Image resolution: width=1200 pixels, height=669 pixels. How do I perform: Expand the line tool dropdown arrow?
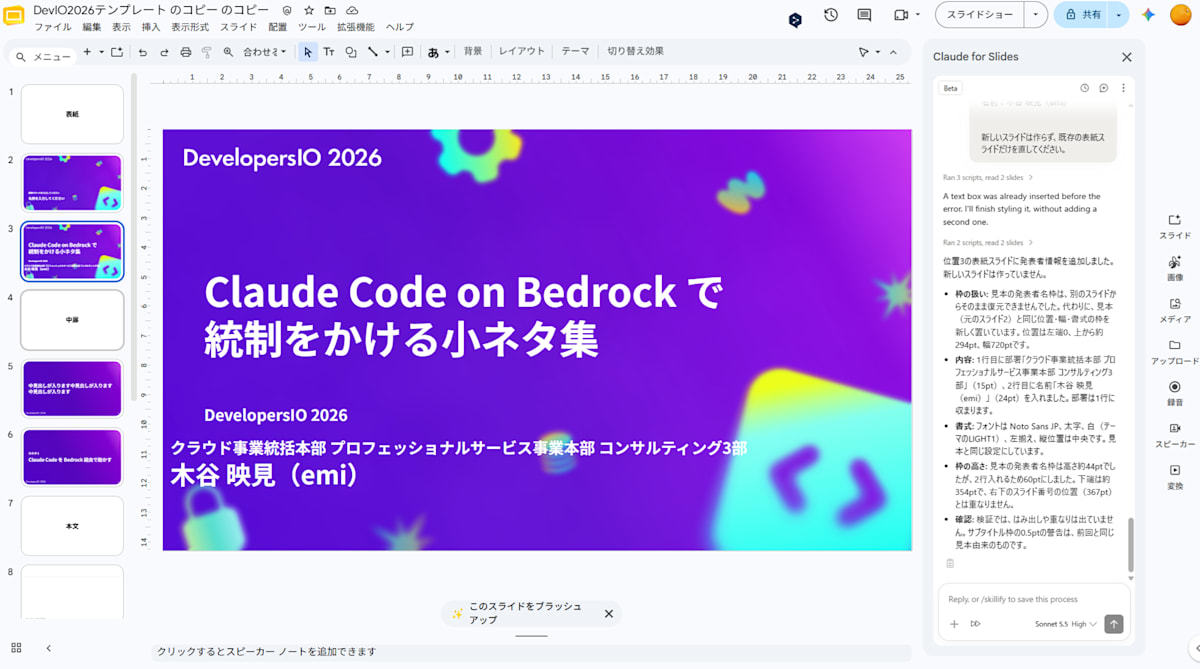(387, 52)
